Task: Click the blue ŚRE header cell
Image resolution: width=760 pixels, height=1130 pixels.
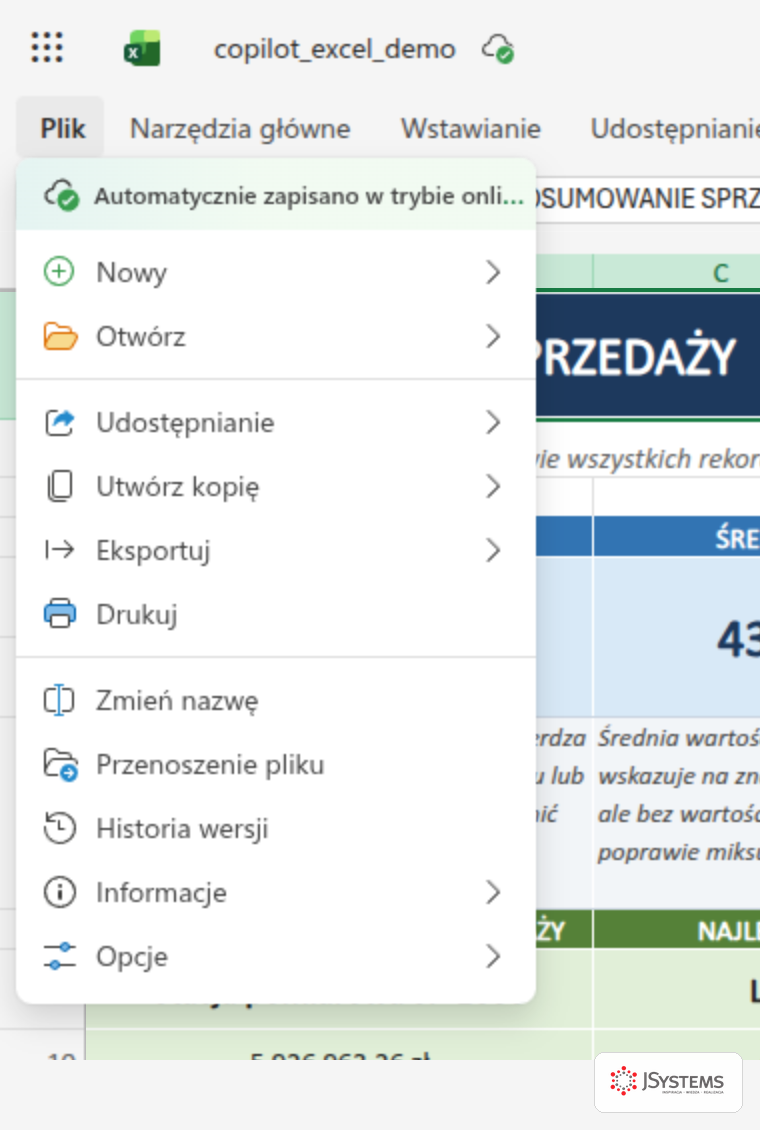Action: click(676, 537)
